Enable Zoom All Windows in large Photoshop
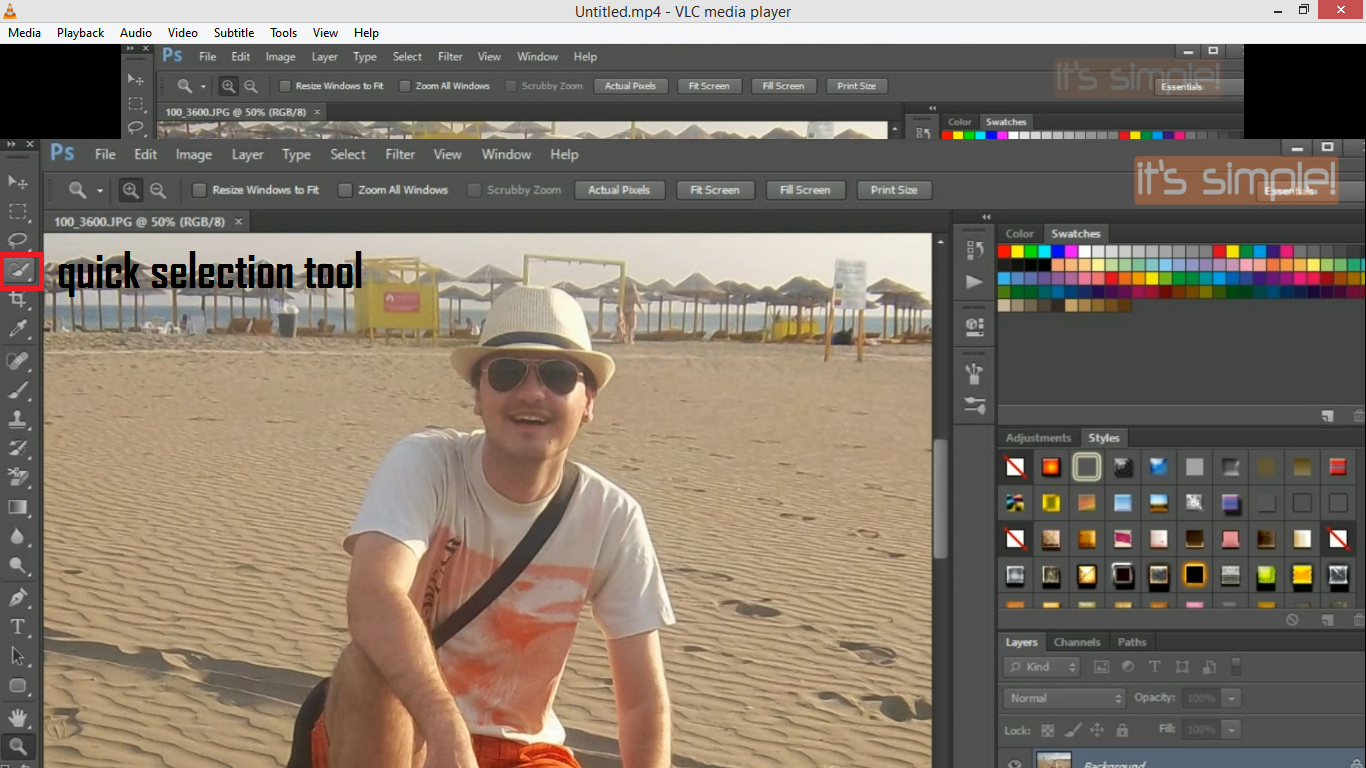 pos(345,190)
